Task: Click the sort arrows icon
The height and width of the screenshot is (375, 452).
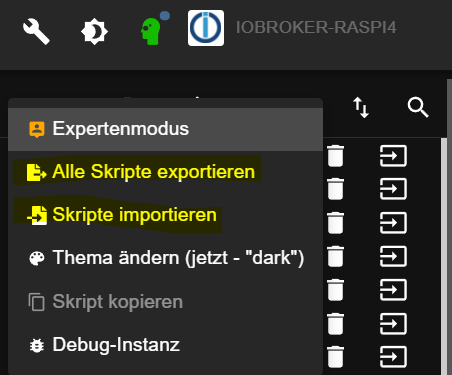Action: tap(361, 107)
